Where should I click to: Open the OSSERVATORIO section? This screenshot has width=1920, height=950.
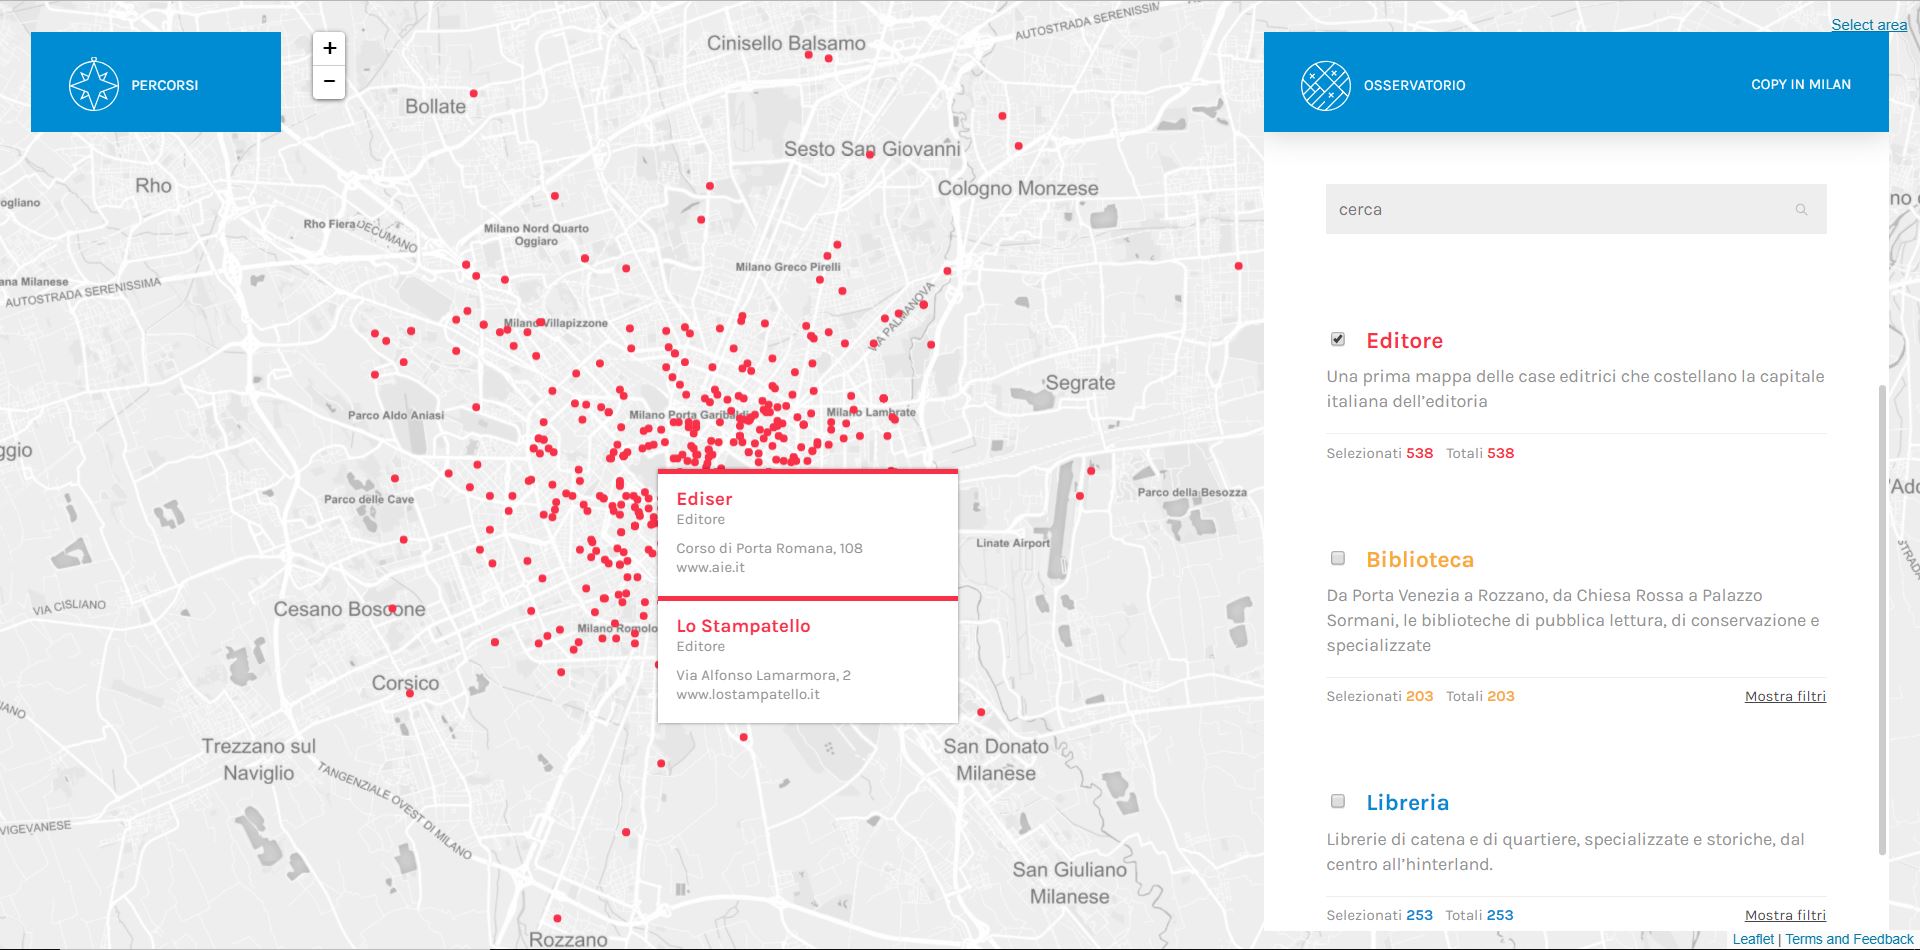1414,86
